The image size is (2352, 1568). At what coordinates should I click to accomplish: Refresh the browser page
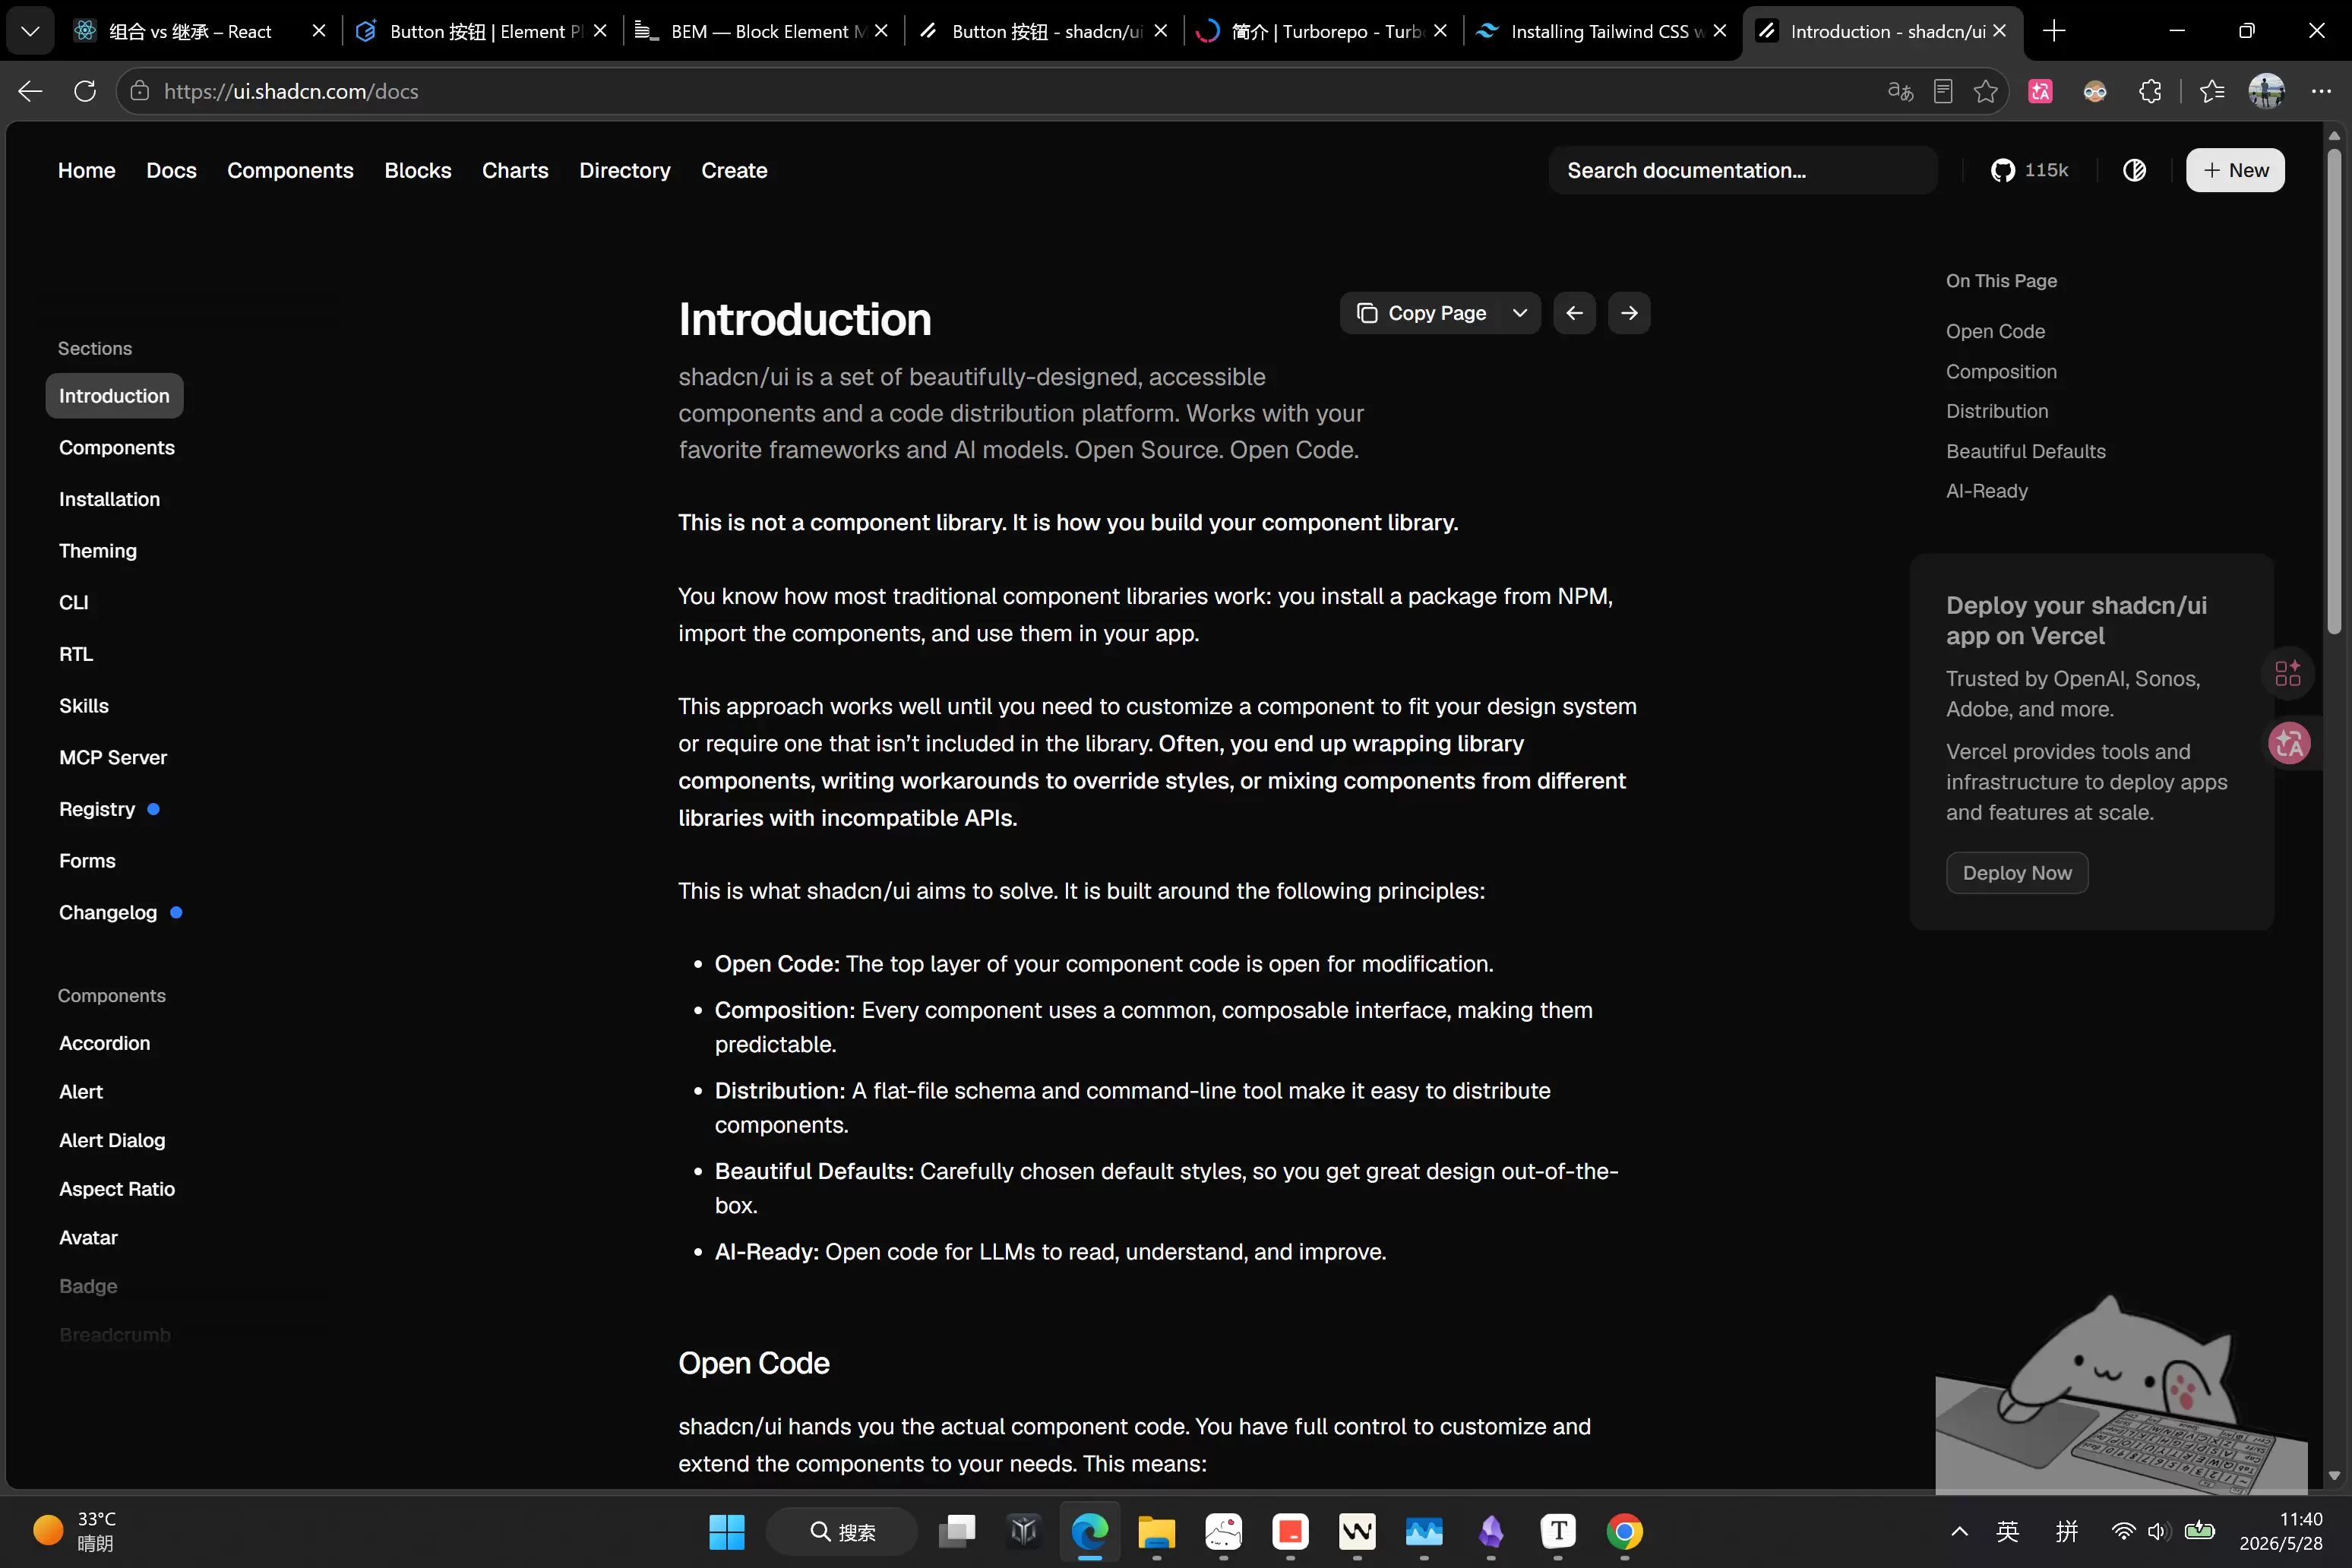[x=85, y=91]
